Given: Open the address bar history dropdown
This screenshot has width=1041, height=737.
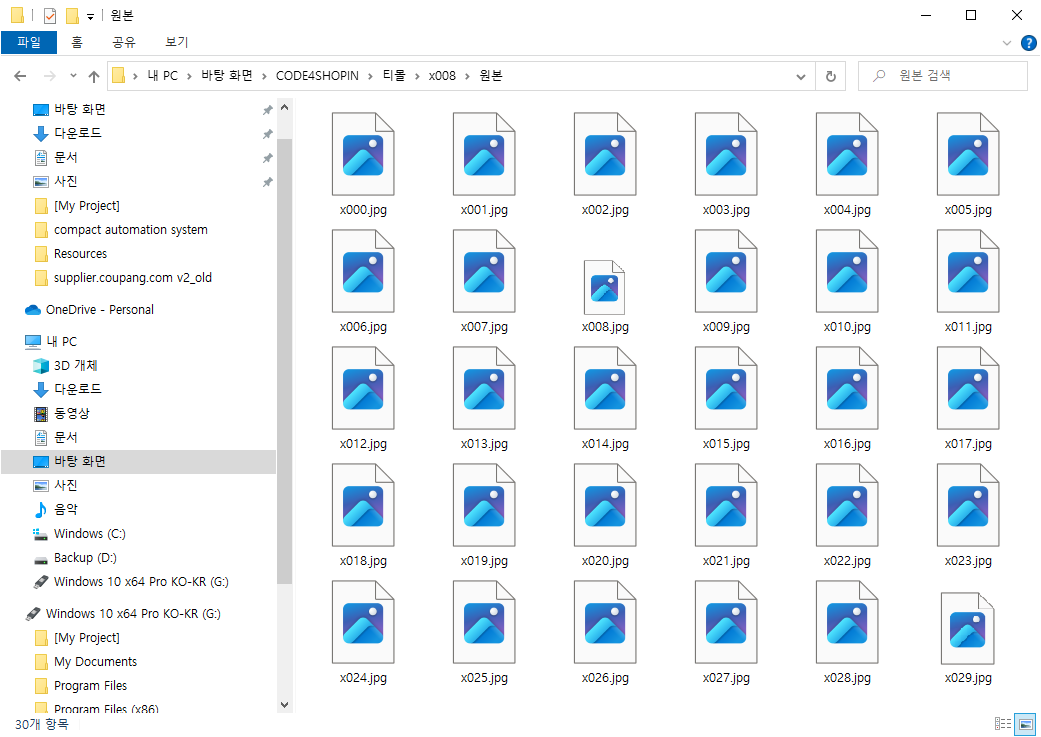Looking at the screenshot, I should 800,75.
